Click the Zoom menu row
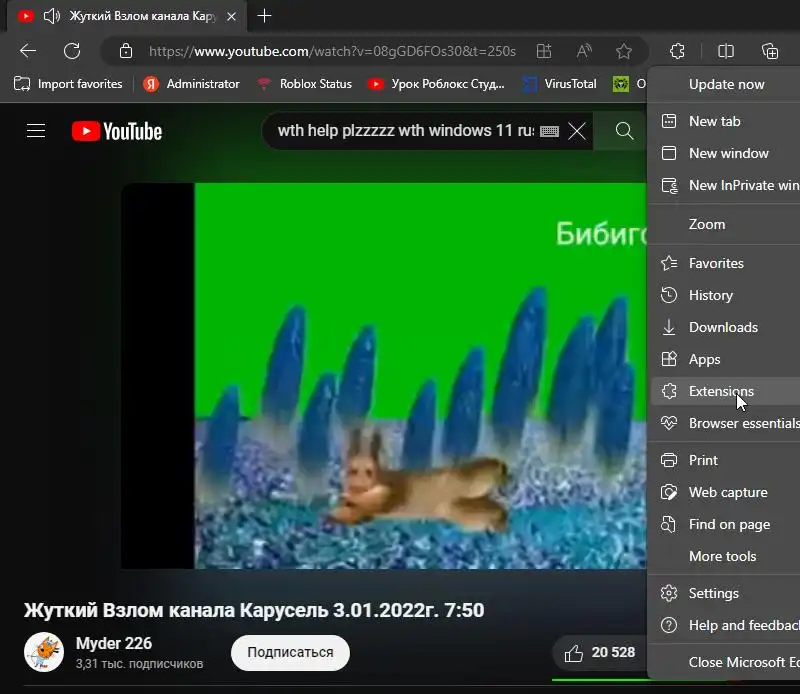 (726, 225)
